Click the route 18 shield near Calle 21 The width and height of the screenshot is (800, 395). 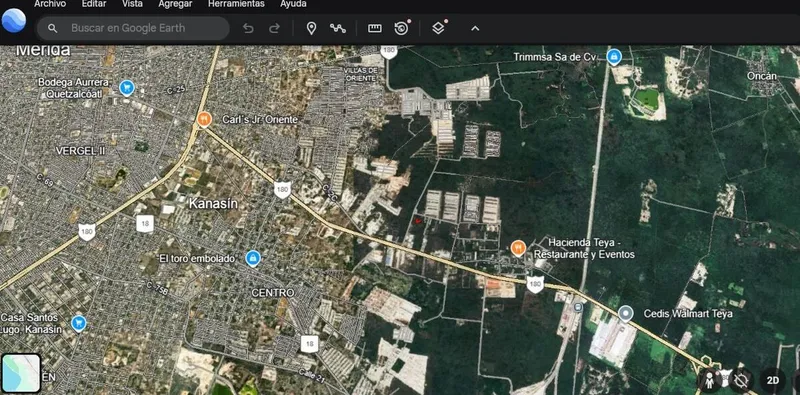(309, 343)
